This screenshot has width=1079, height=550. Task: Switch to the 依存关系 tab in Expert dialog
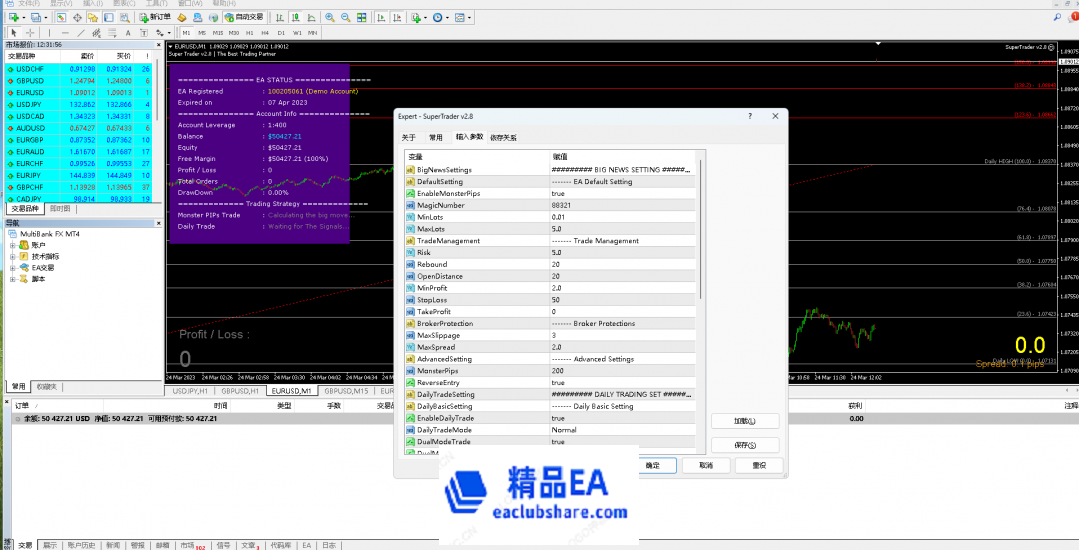tap(503, 137)
